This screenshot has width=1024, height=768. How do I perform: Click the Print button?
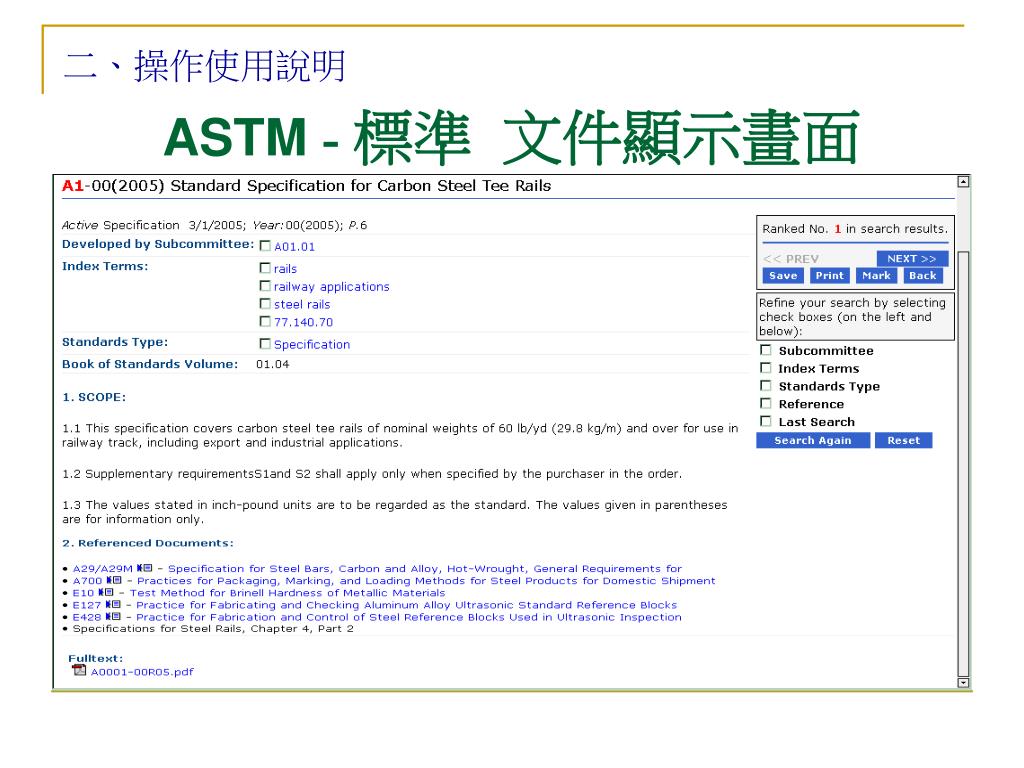[829, 276]
